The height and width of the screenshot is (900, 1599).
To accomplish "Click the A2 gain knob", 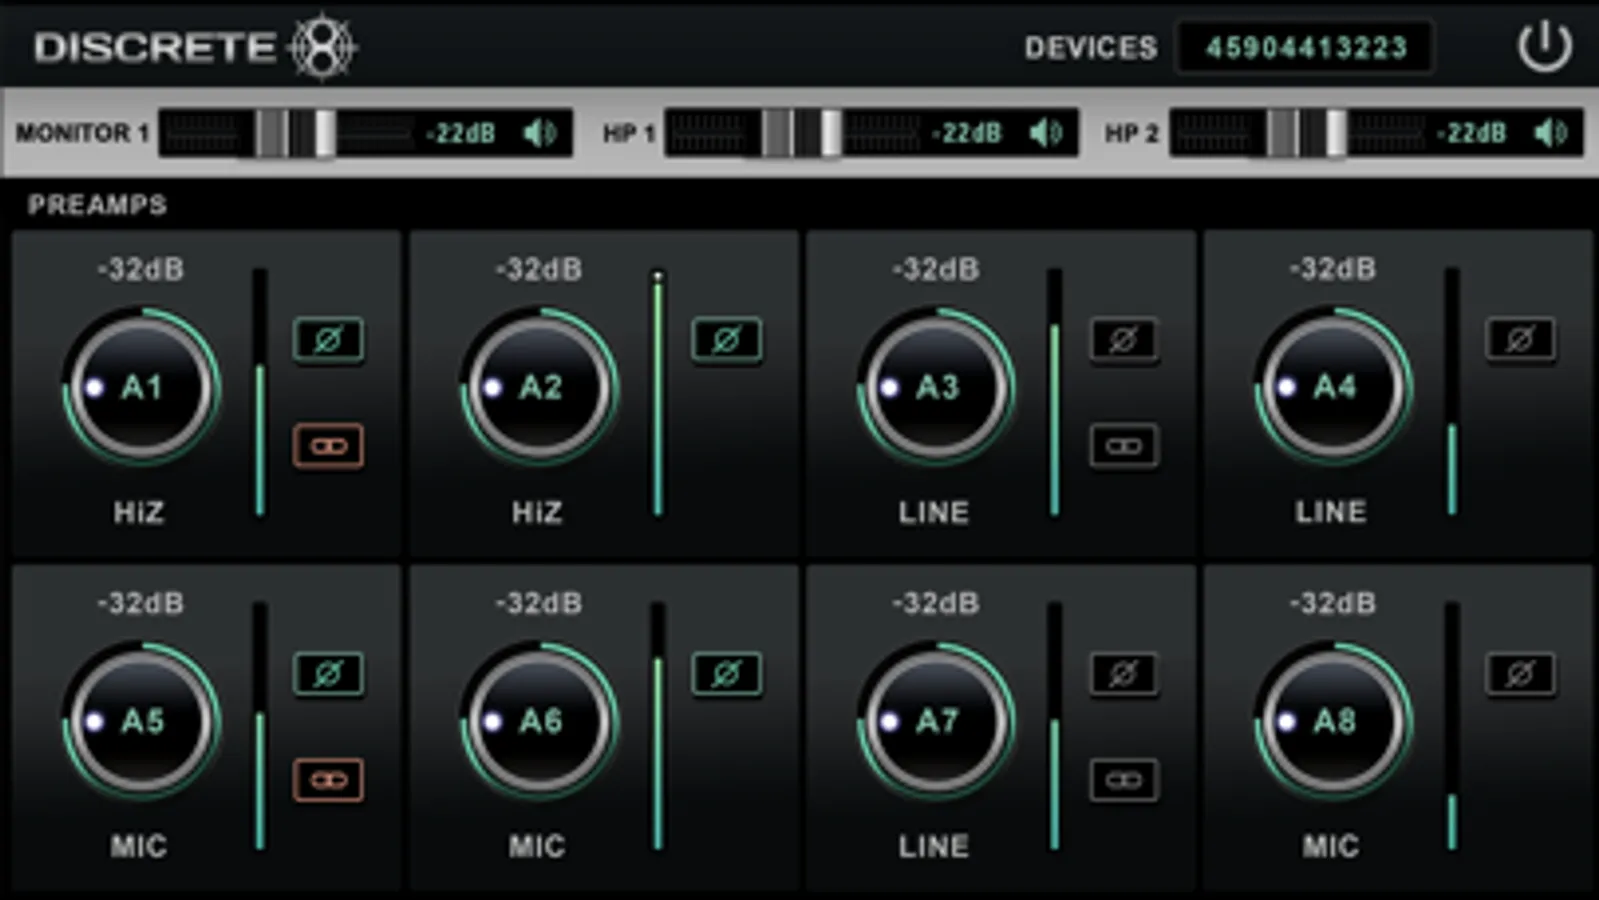I will pos(539,387).
